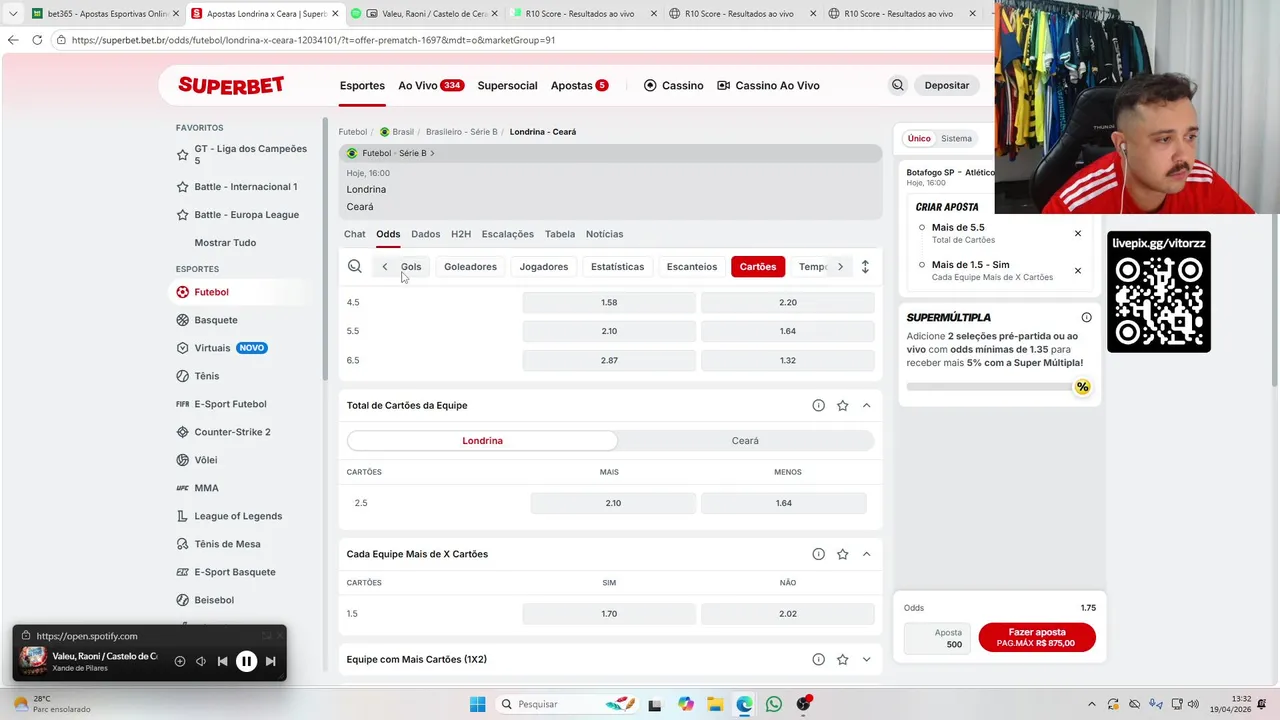This screenshot has height=720, width=1280.
Task: Favorite the GT - Liga dos Campeões 5 star
Action: tap(182, 155)
